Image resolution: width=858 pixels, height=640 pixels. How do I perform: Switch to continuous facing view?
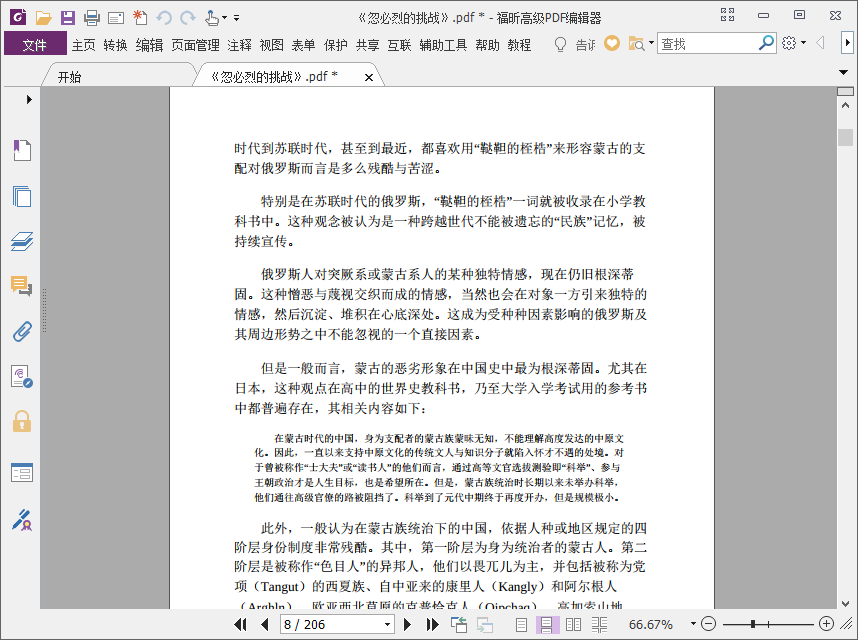pyautogui.click(x=600, y=624)
